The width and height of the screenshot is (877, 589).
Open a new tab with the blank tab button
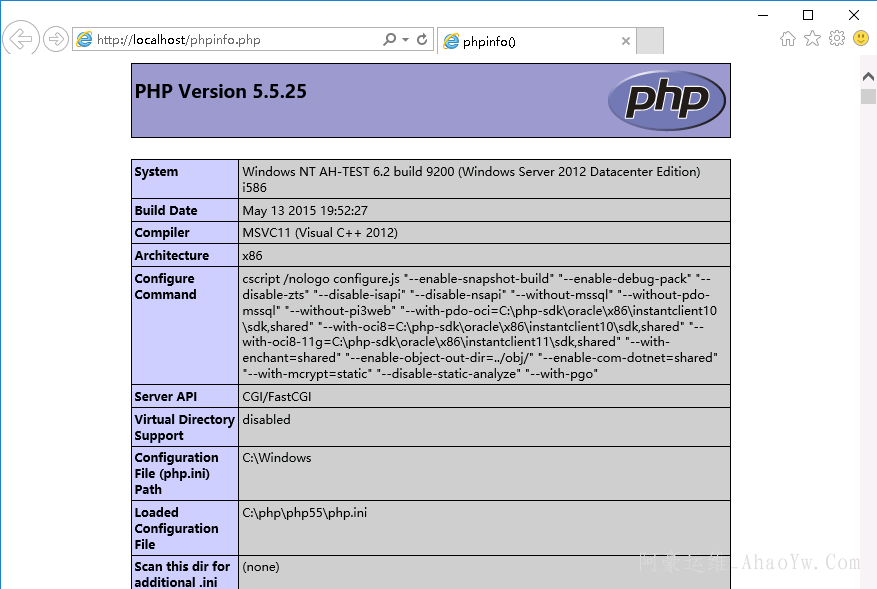650,41
